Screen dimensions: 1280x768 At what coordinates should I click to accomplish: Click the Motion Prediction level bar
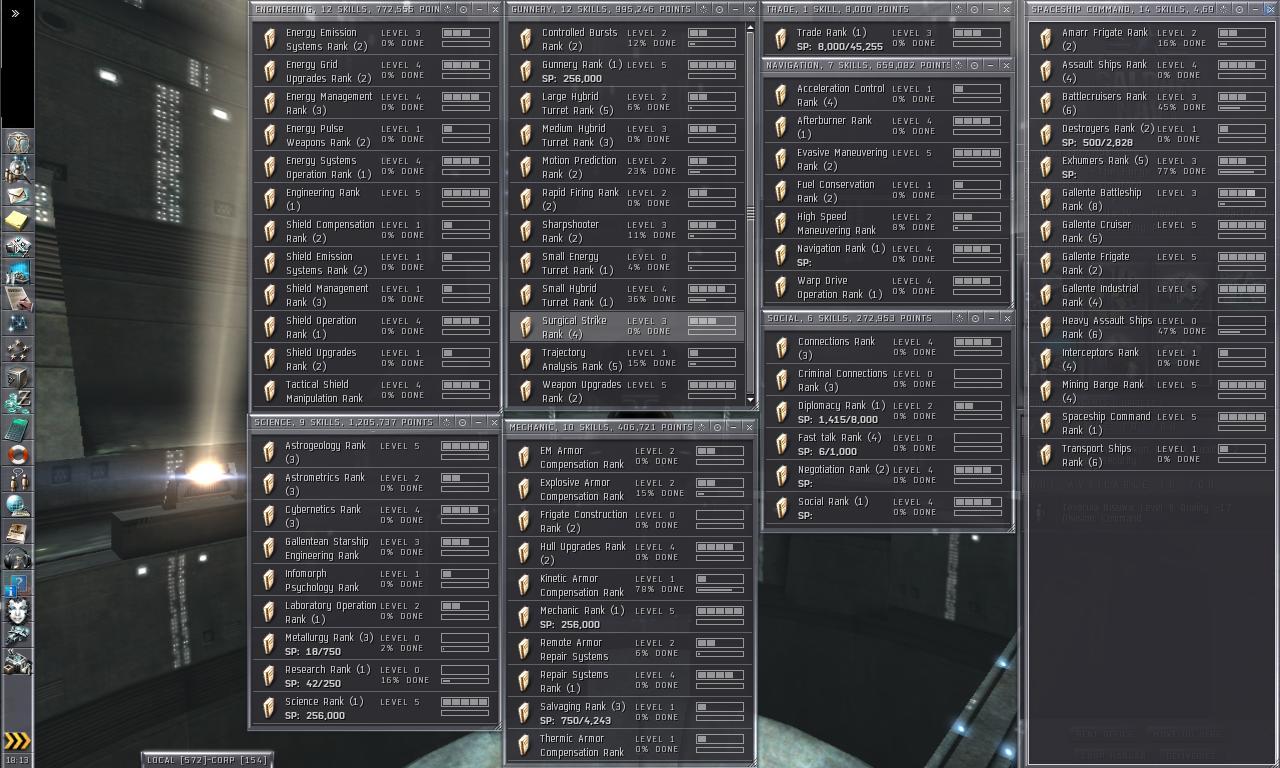[x=712, y=161]
